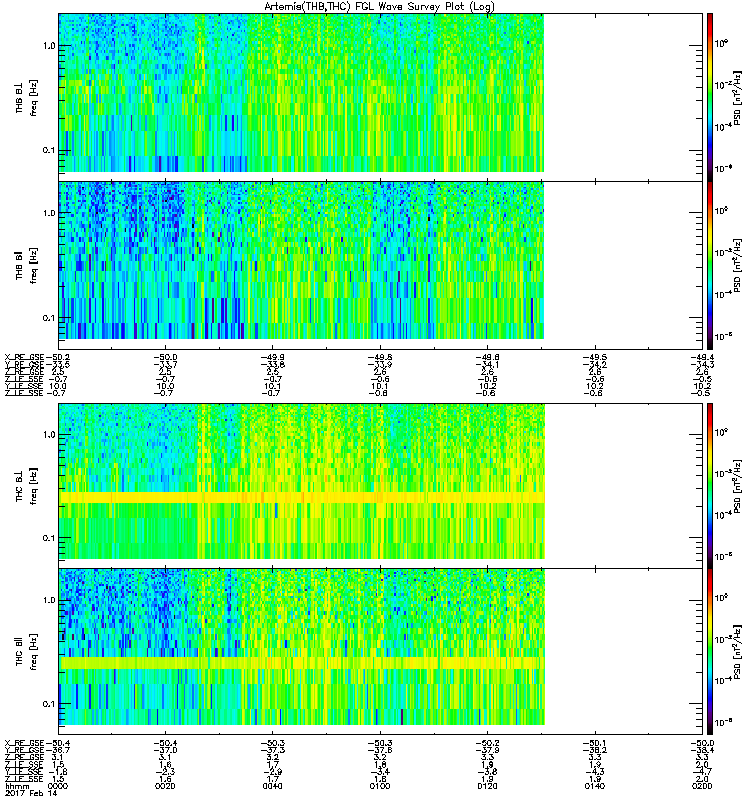Screen dimensions: 750x800
Task: Click the '-49.9' X_RE_GSE value under the THB panels
Action: tap(272, 358)
